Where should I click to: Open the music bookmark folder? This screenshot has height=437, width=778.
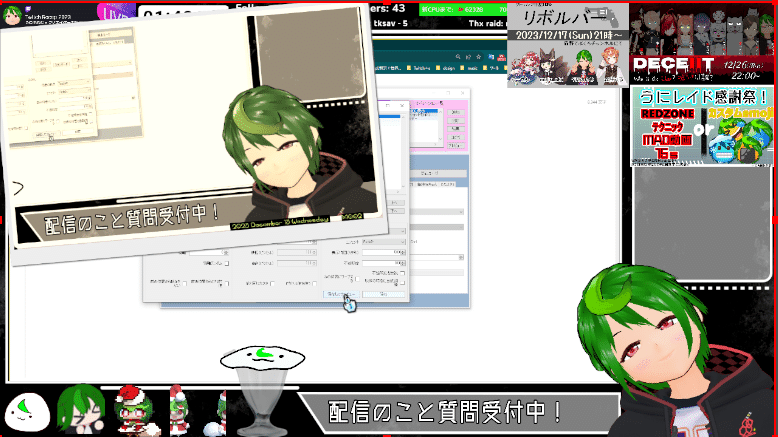click(470, 68)
